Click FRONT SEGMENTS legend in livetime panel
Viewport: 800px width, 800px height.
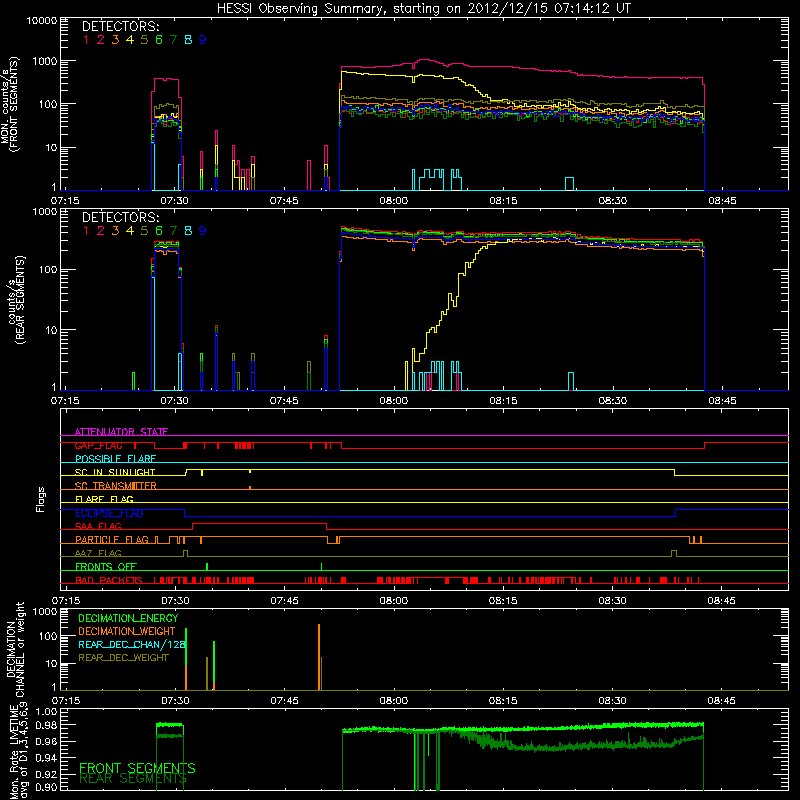[137, 768]
